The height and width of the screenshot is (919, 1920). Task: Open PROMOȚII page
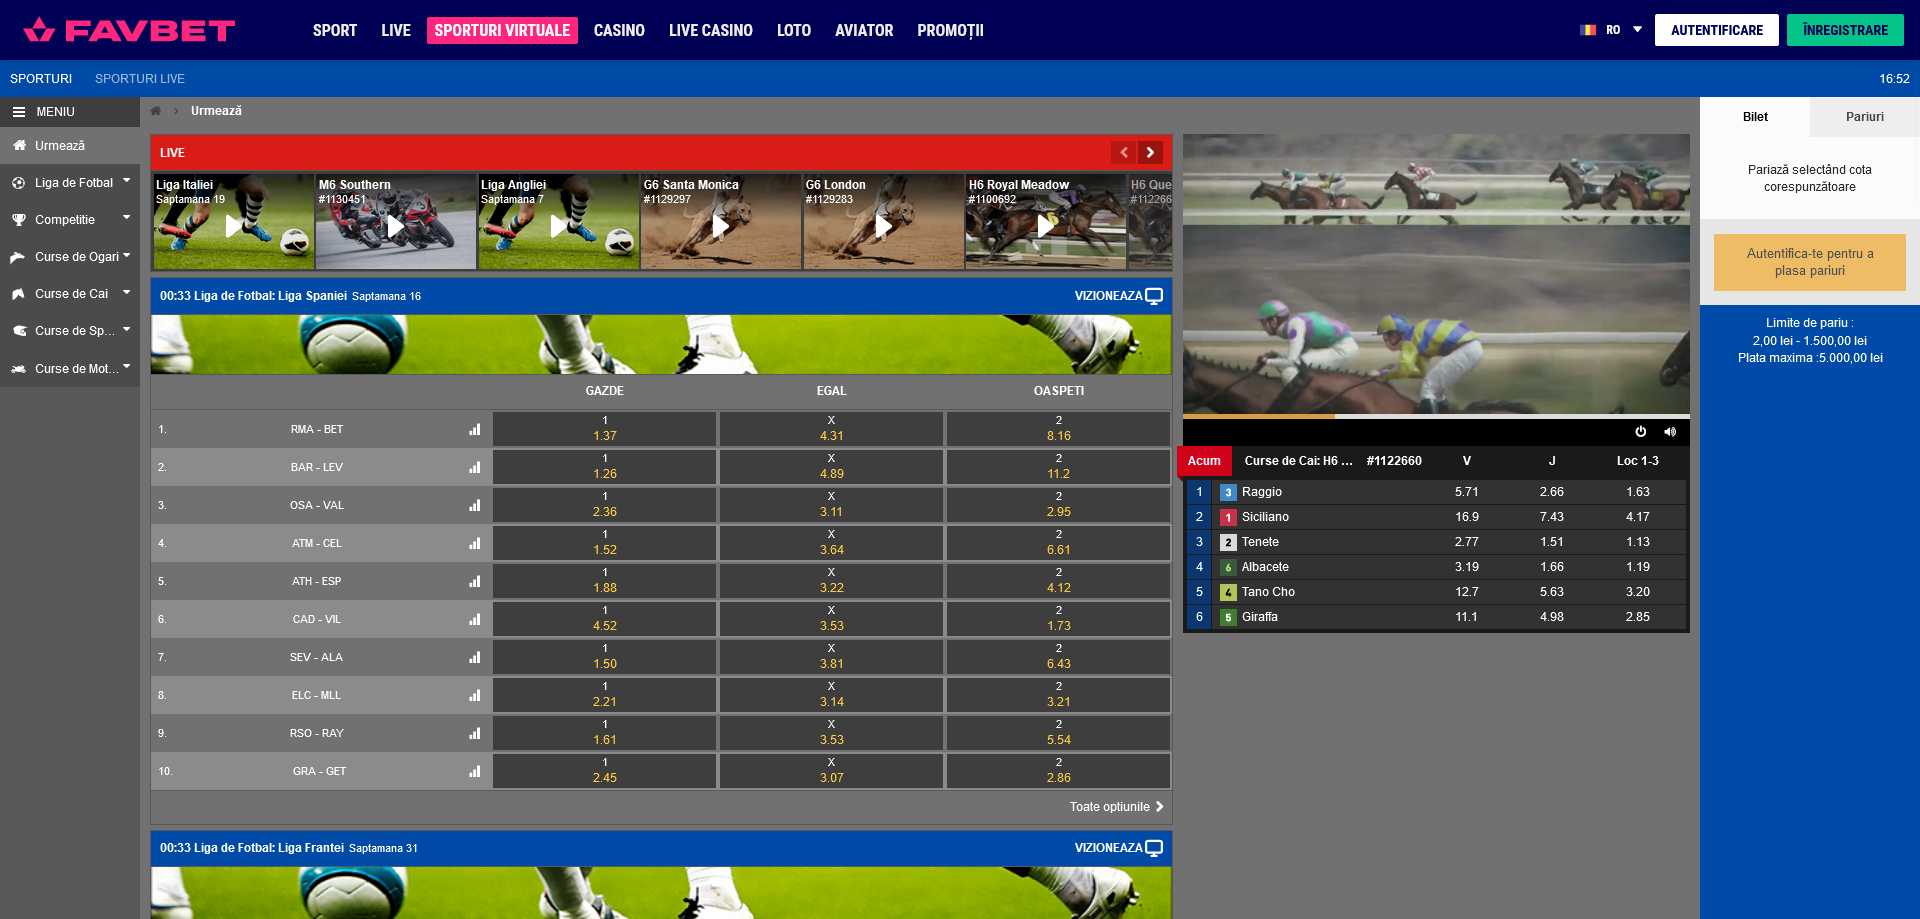[950, 31]
